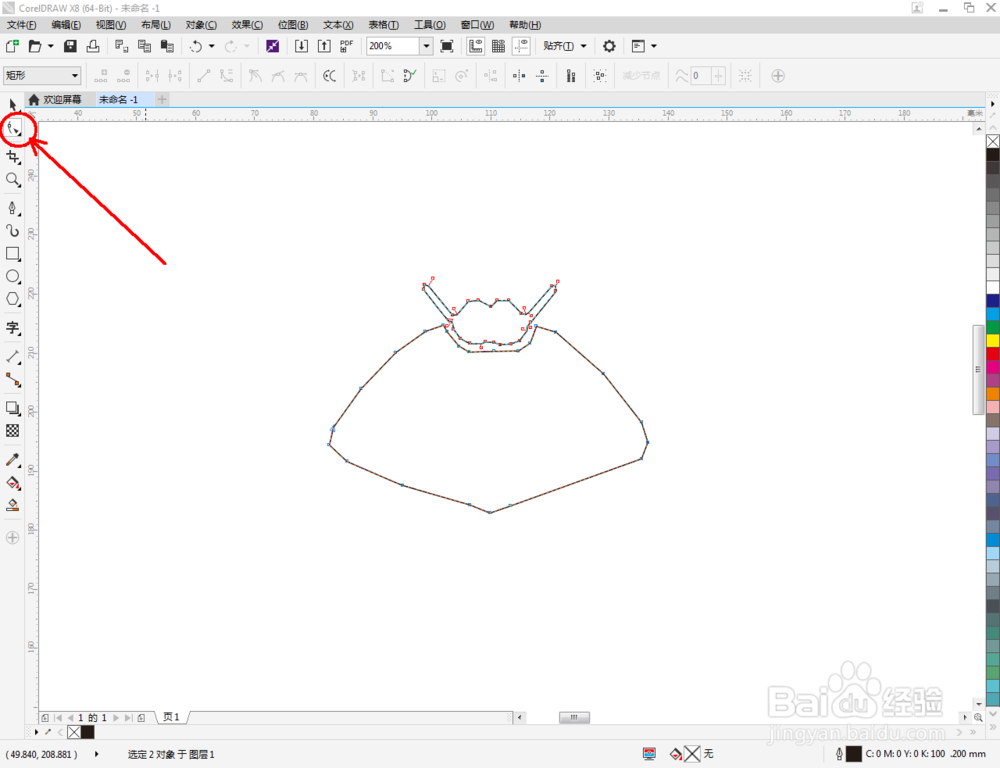Image resolution: width=1000 pixels, height=768 pixels.
Task: Click the Import icon
Action: coord(301,46)
